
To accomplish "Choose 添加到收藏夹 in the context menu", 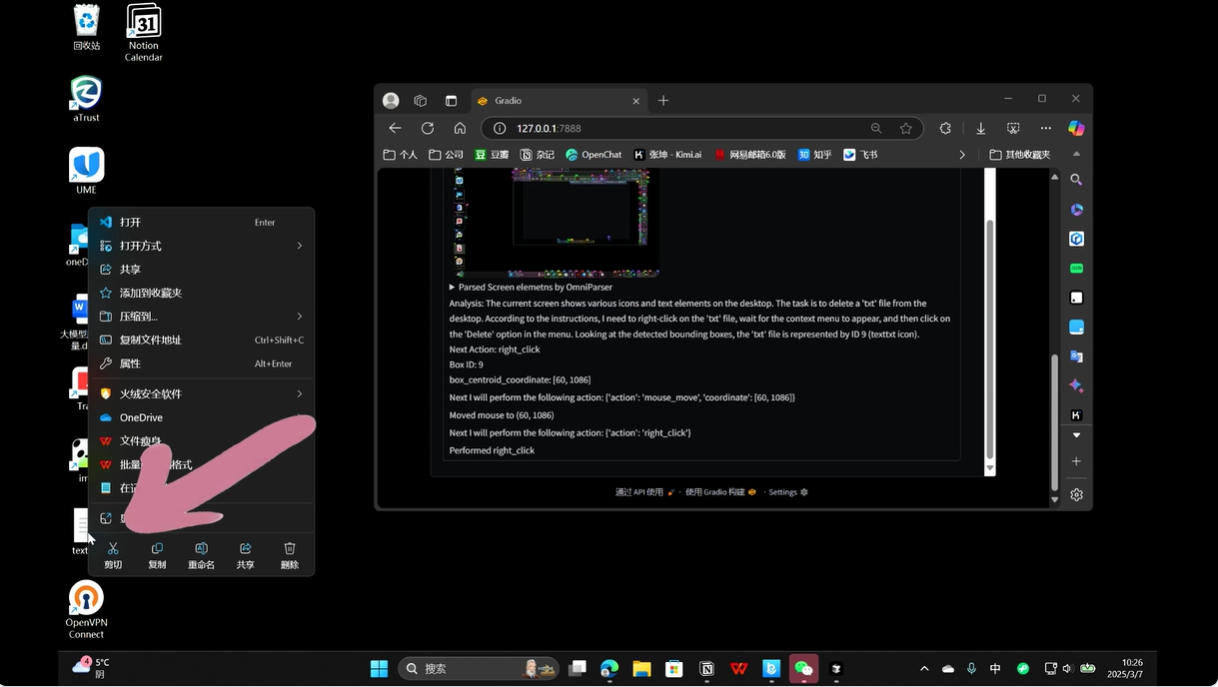I will [x=201, y=293].
